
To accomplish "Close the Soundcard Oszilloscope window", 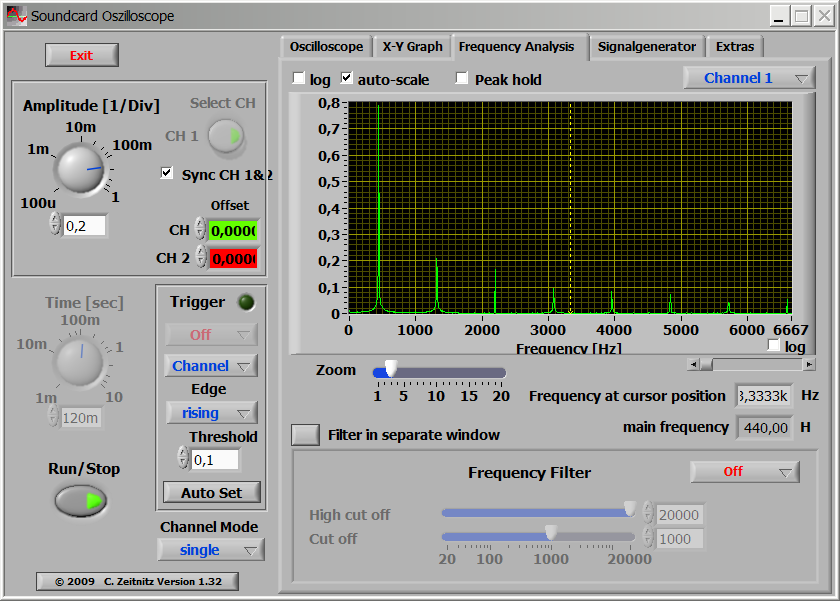I will tap(824, 16).
